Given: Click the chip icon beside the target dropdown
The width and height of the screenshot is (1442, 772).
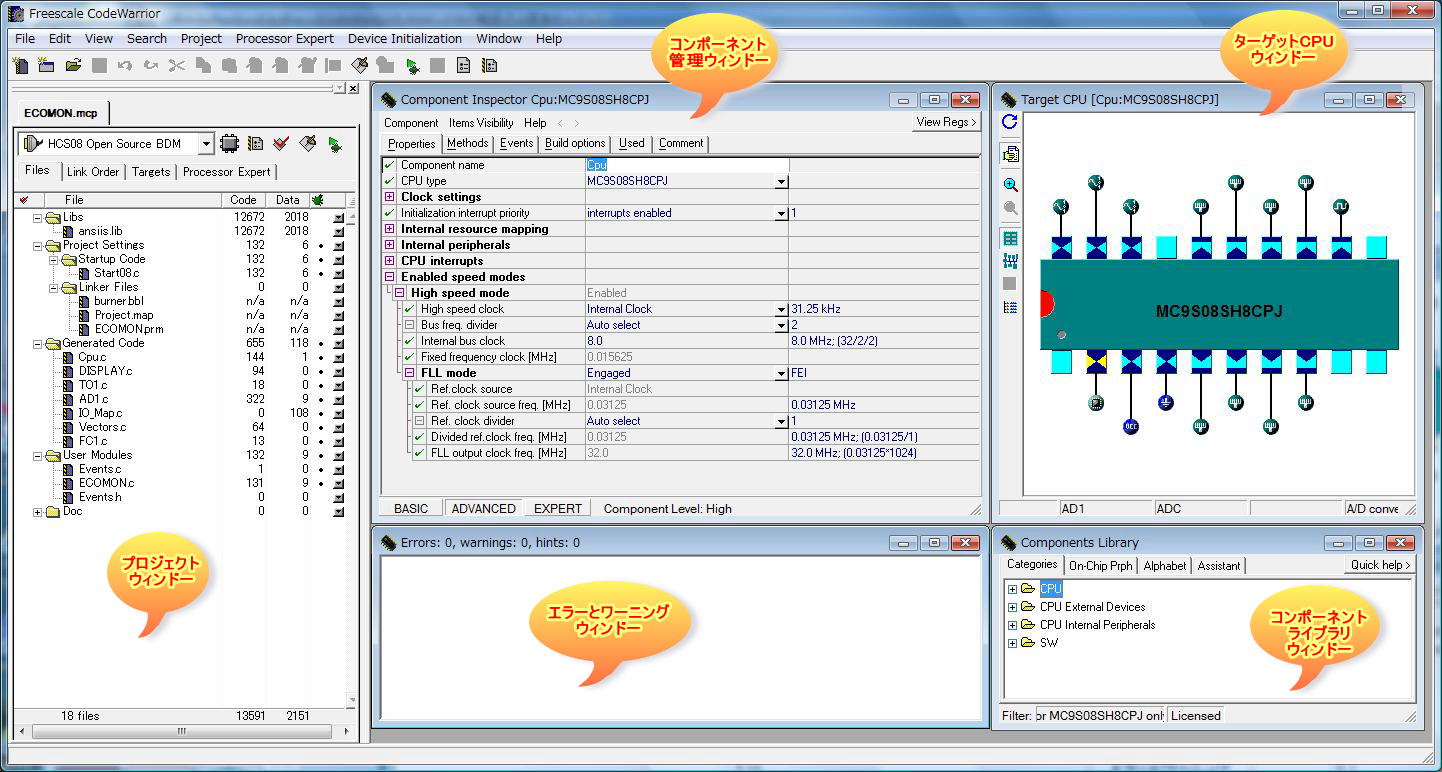Looking at the screenshot, I should click(229, 144).
